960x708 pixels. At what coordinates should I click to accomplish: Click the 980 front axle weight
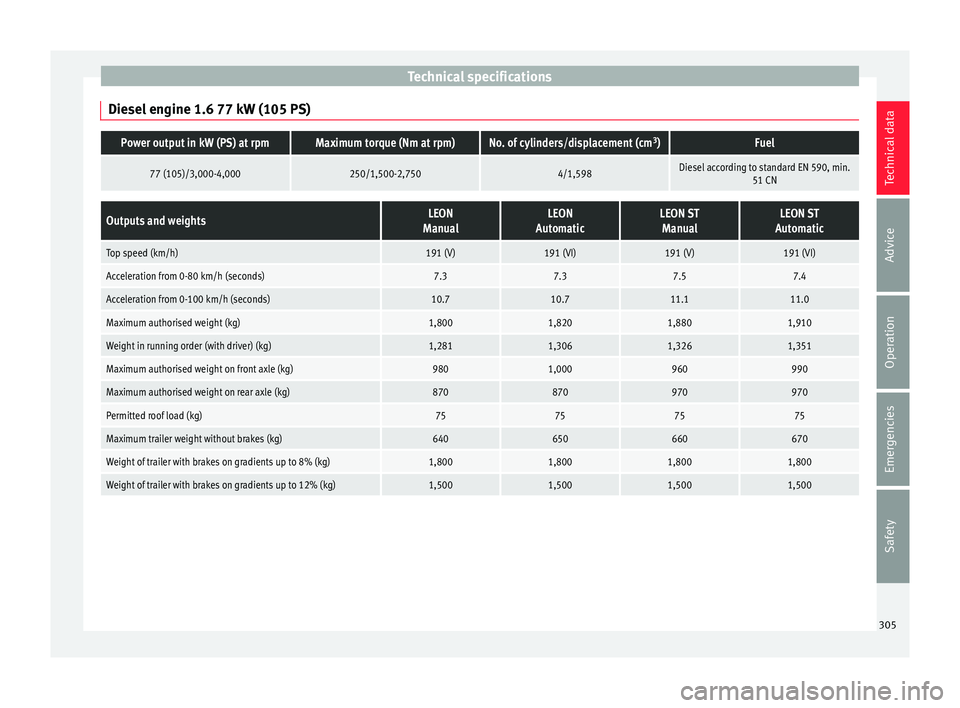pyautogui.click(x=440, y=369)
